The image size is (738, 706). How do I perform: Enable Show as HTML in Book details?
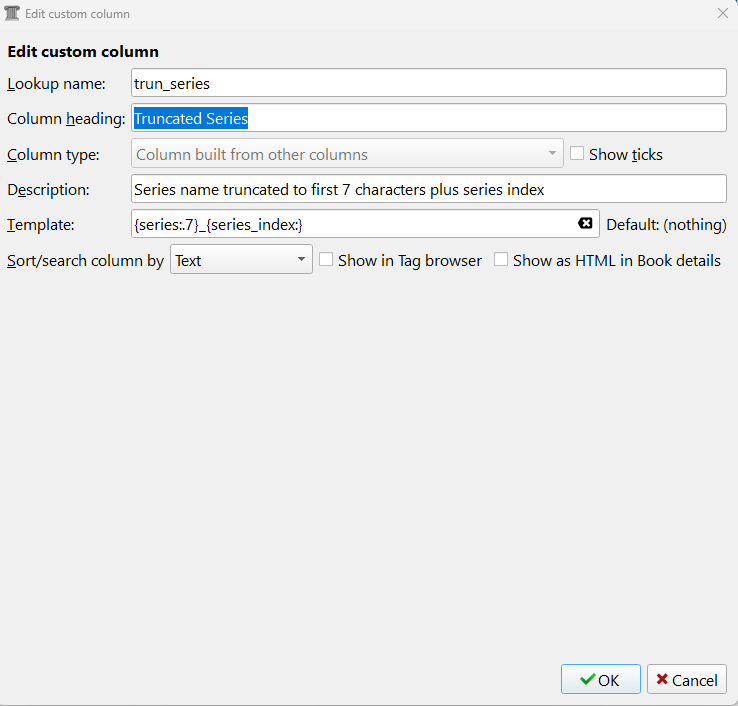coord(501,260)
